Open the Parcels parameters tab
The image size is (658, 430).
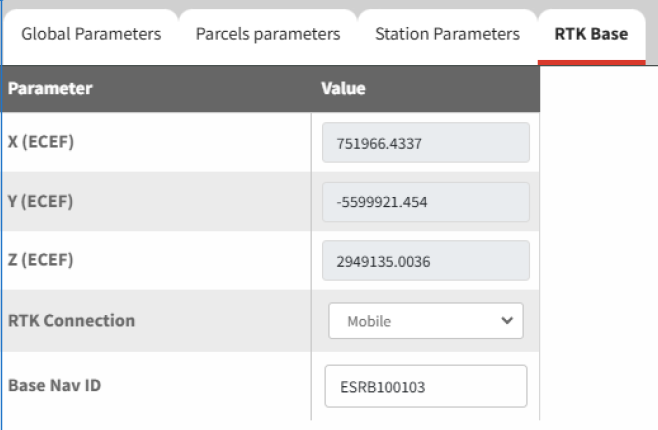267,34
